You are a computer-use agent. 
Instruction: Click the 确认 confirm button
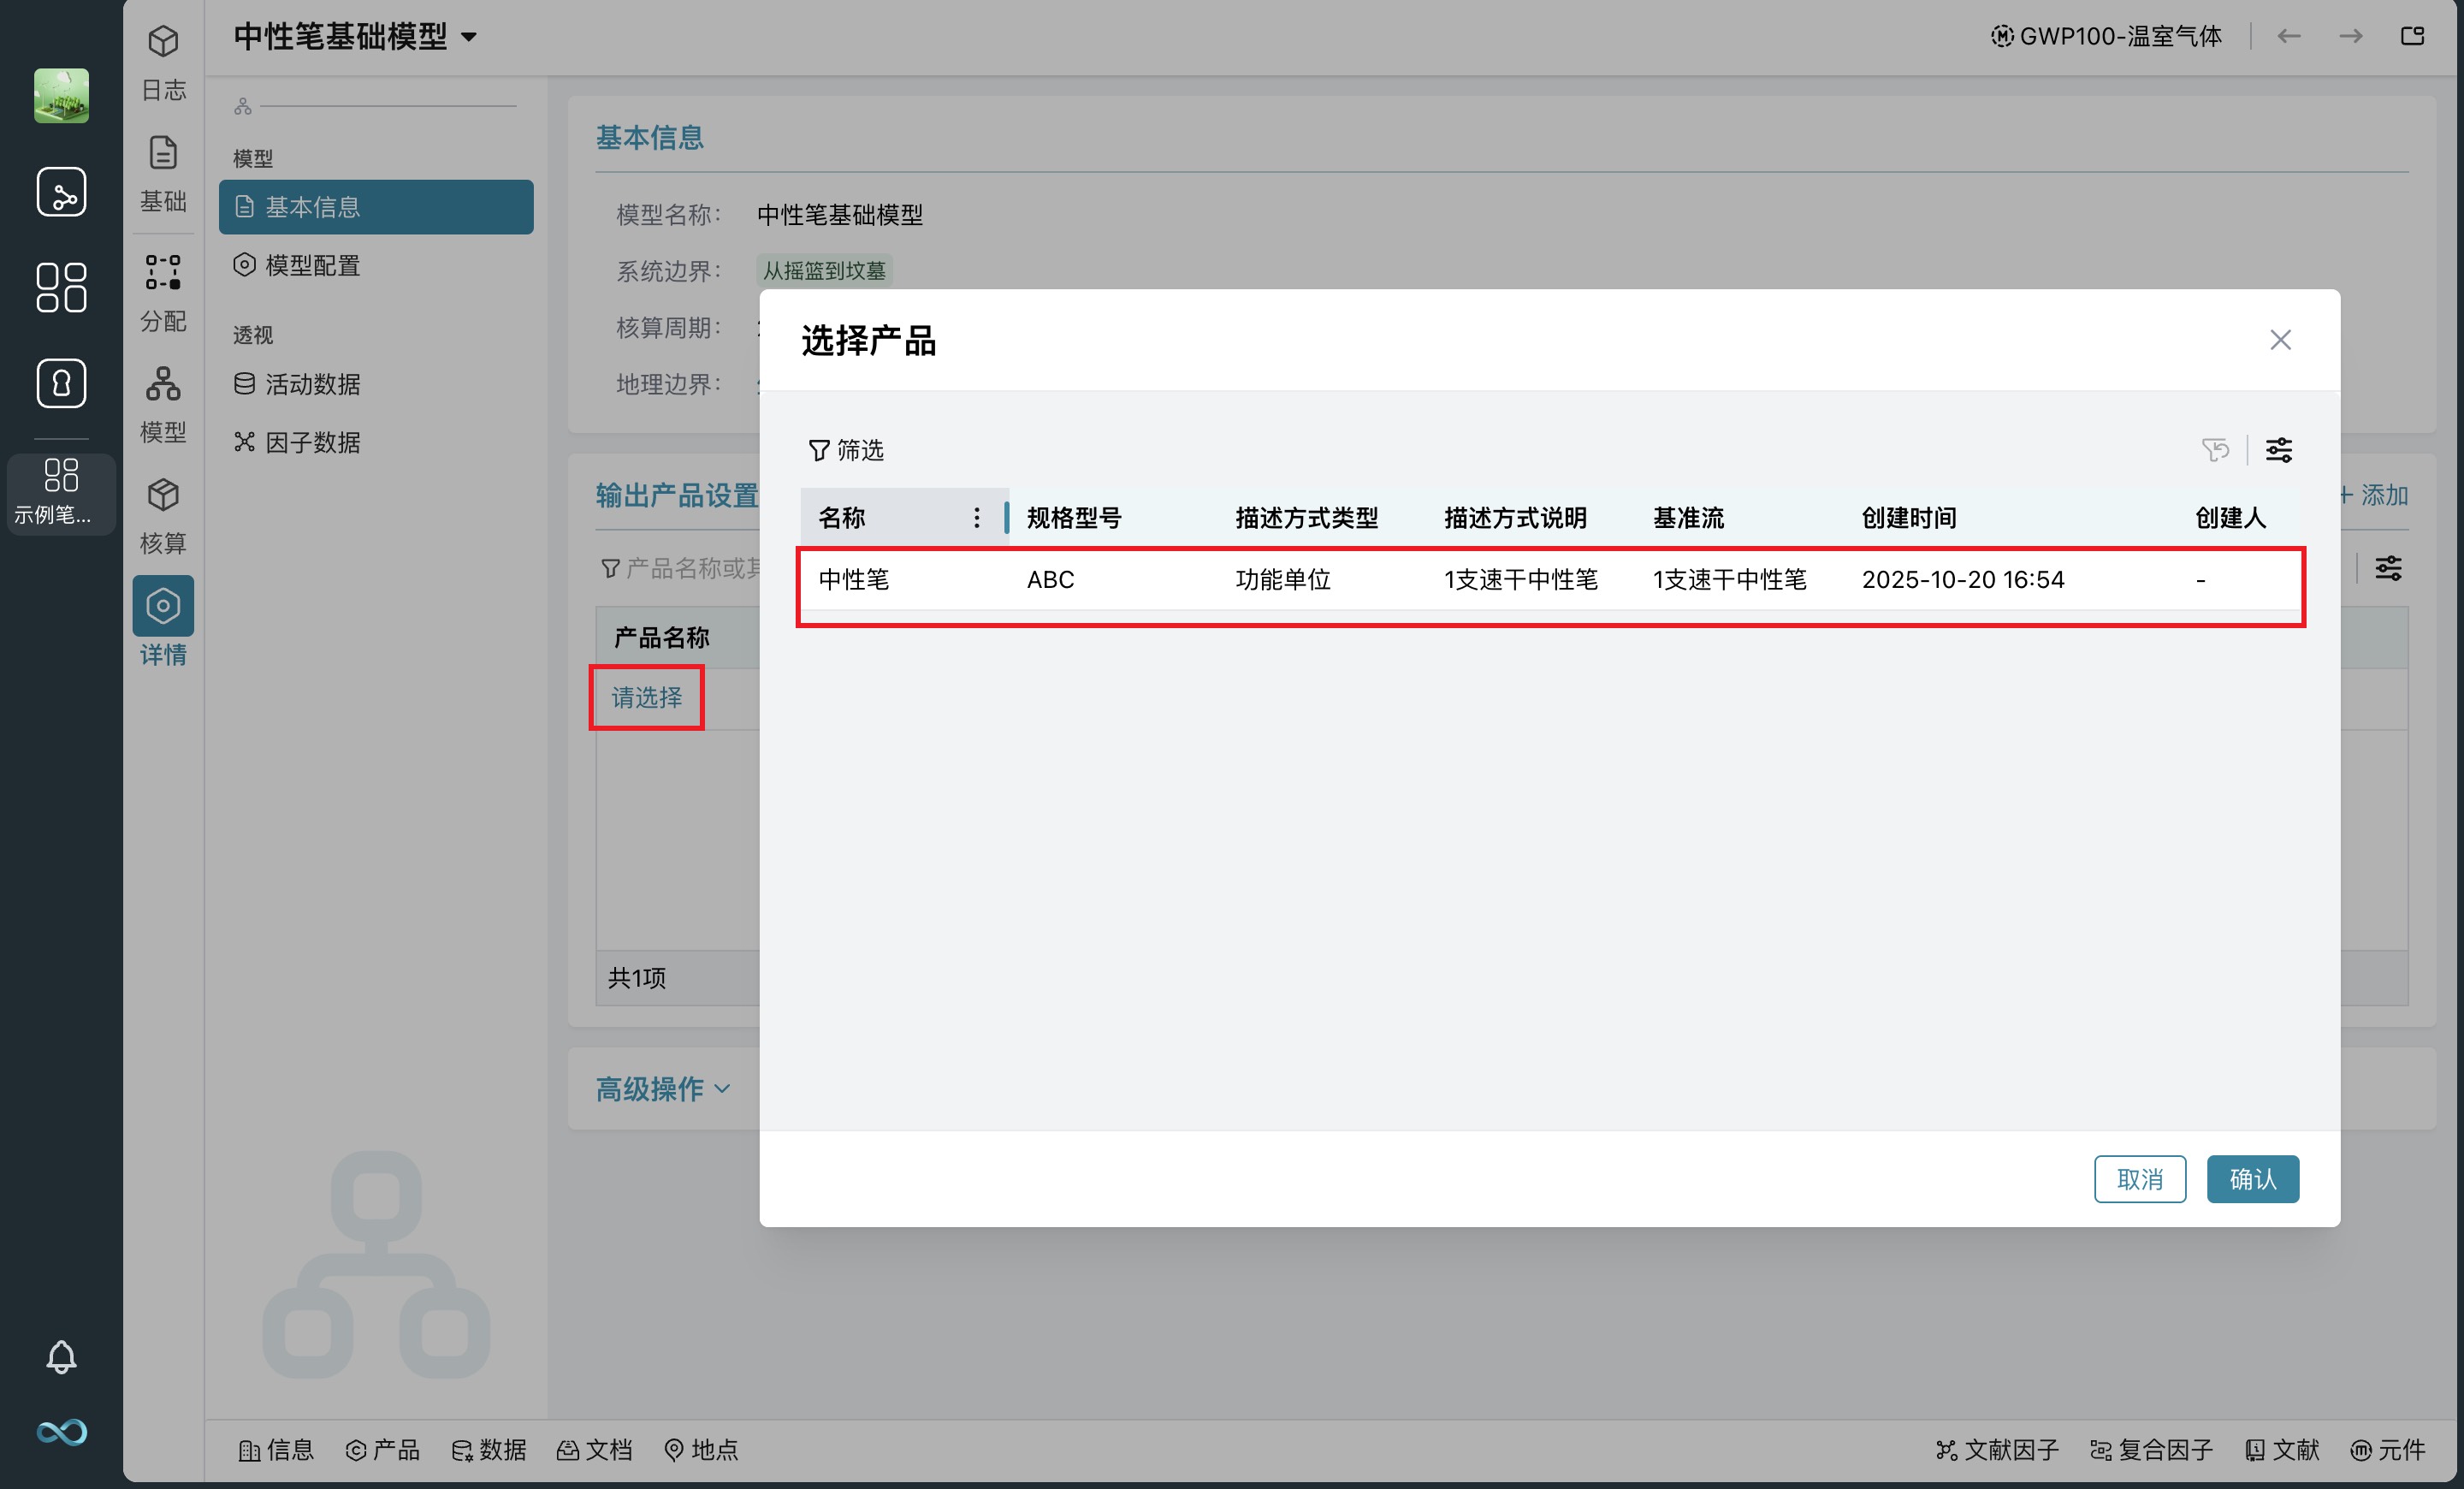(2251, 1178)
